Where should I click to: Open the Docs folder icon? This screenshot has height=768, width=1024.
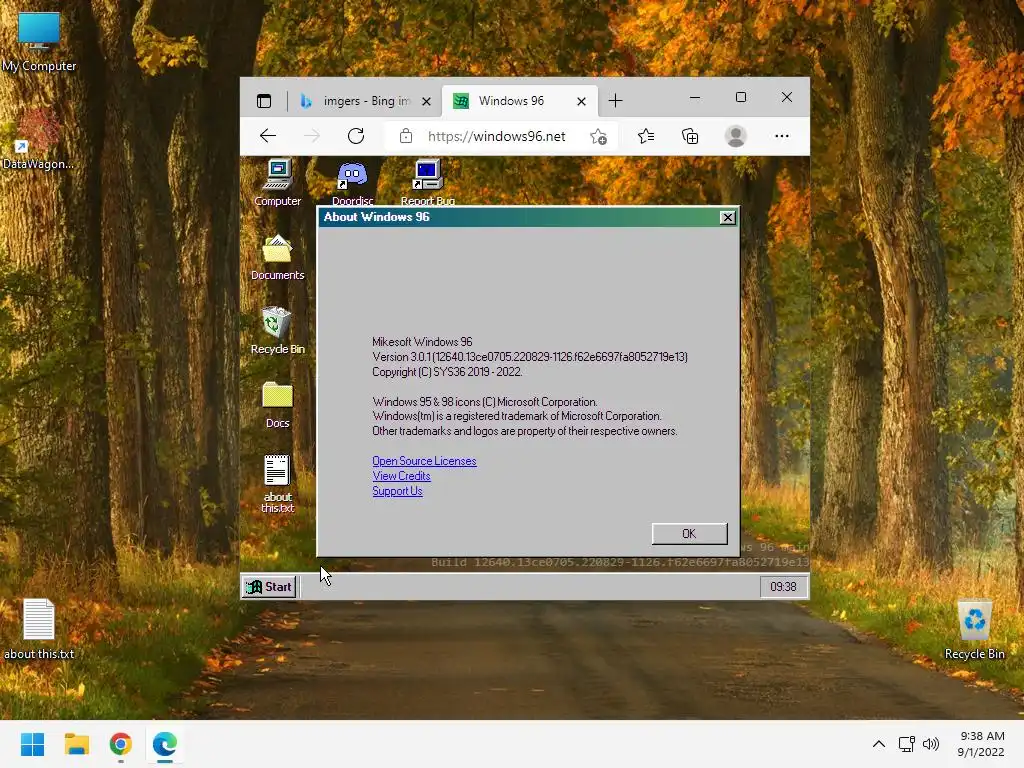click(x=278, y=405)
